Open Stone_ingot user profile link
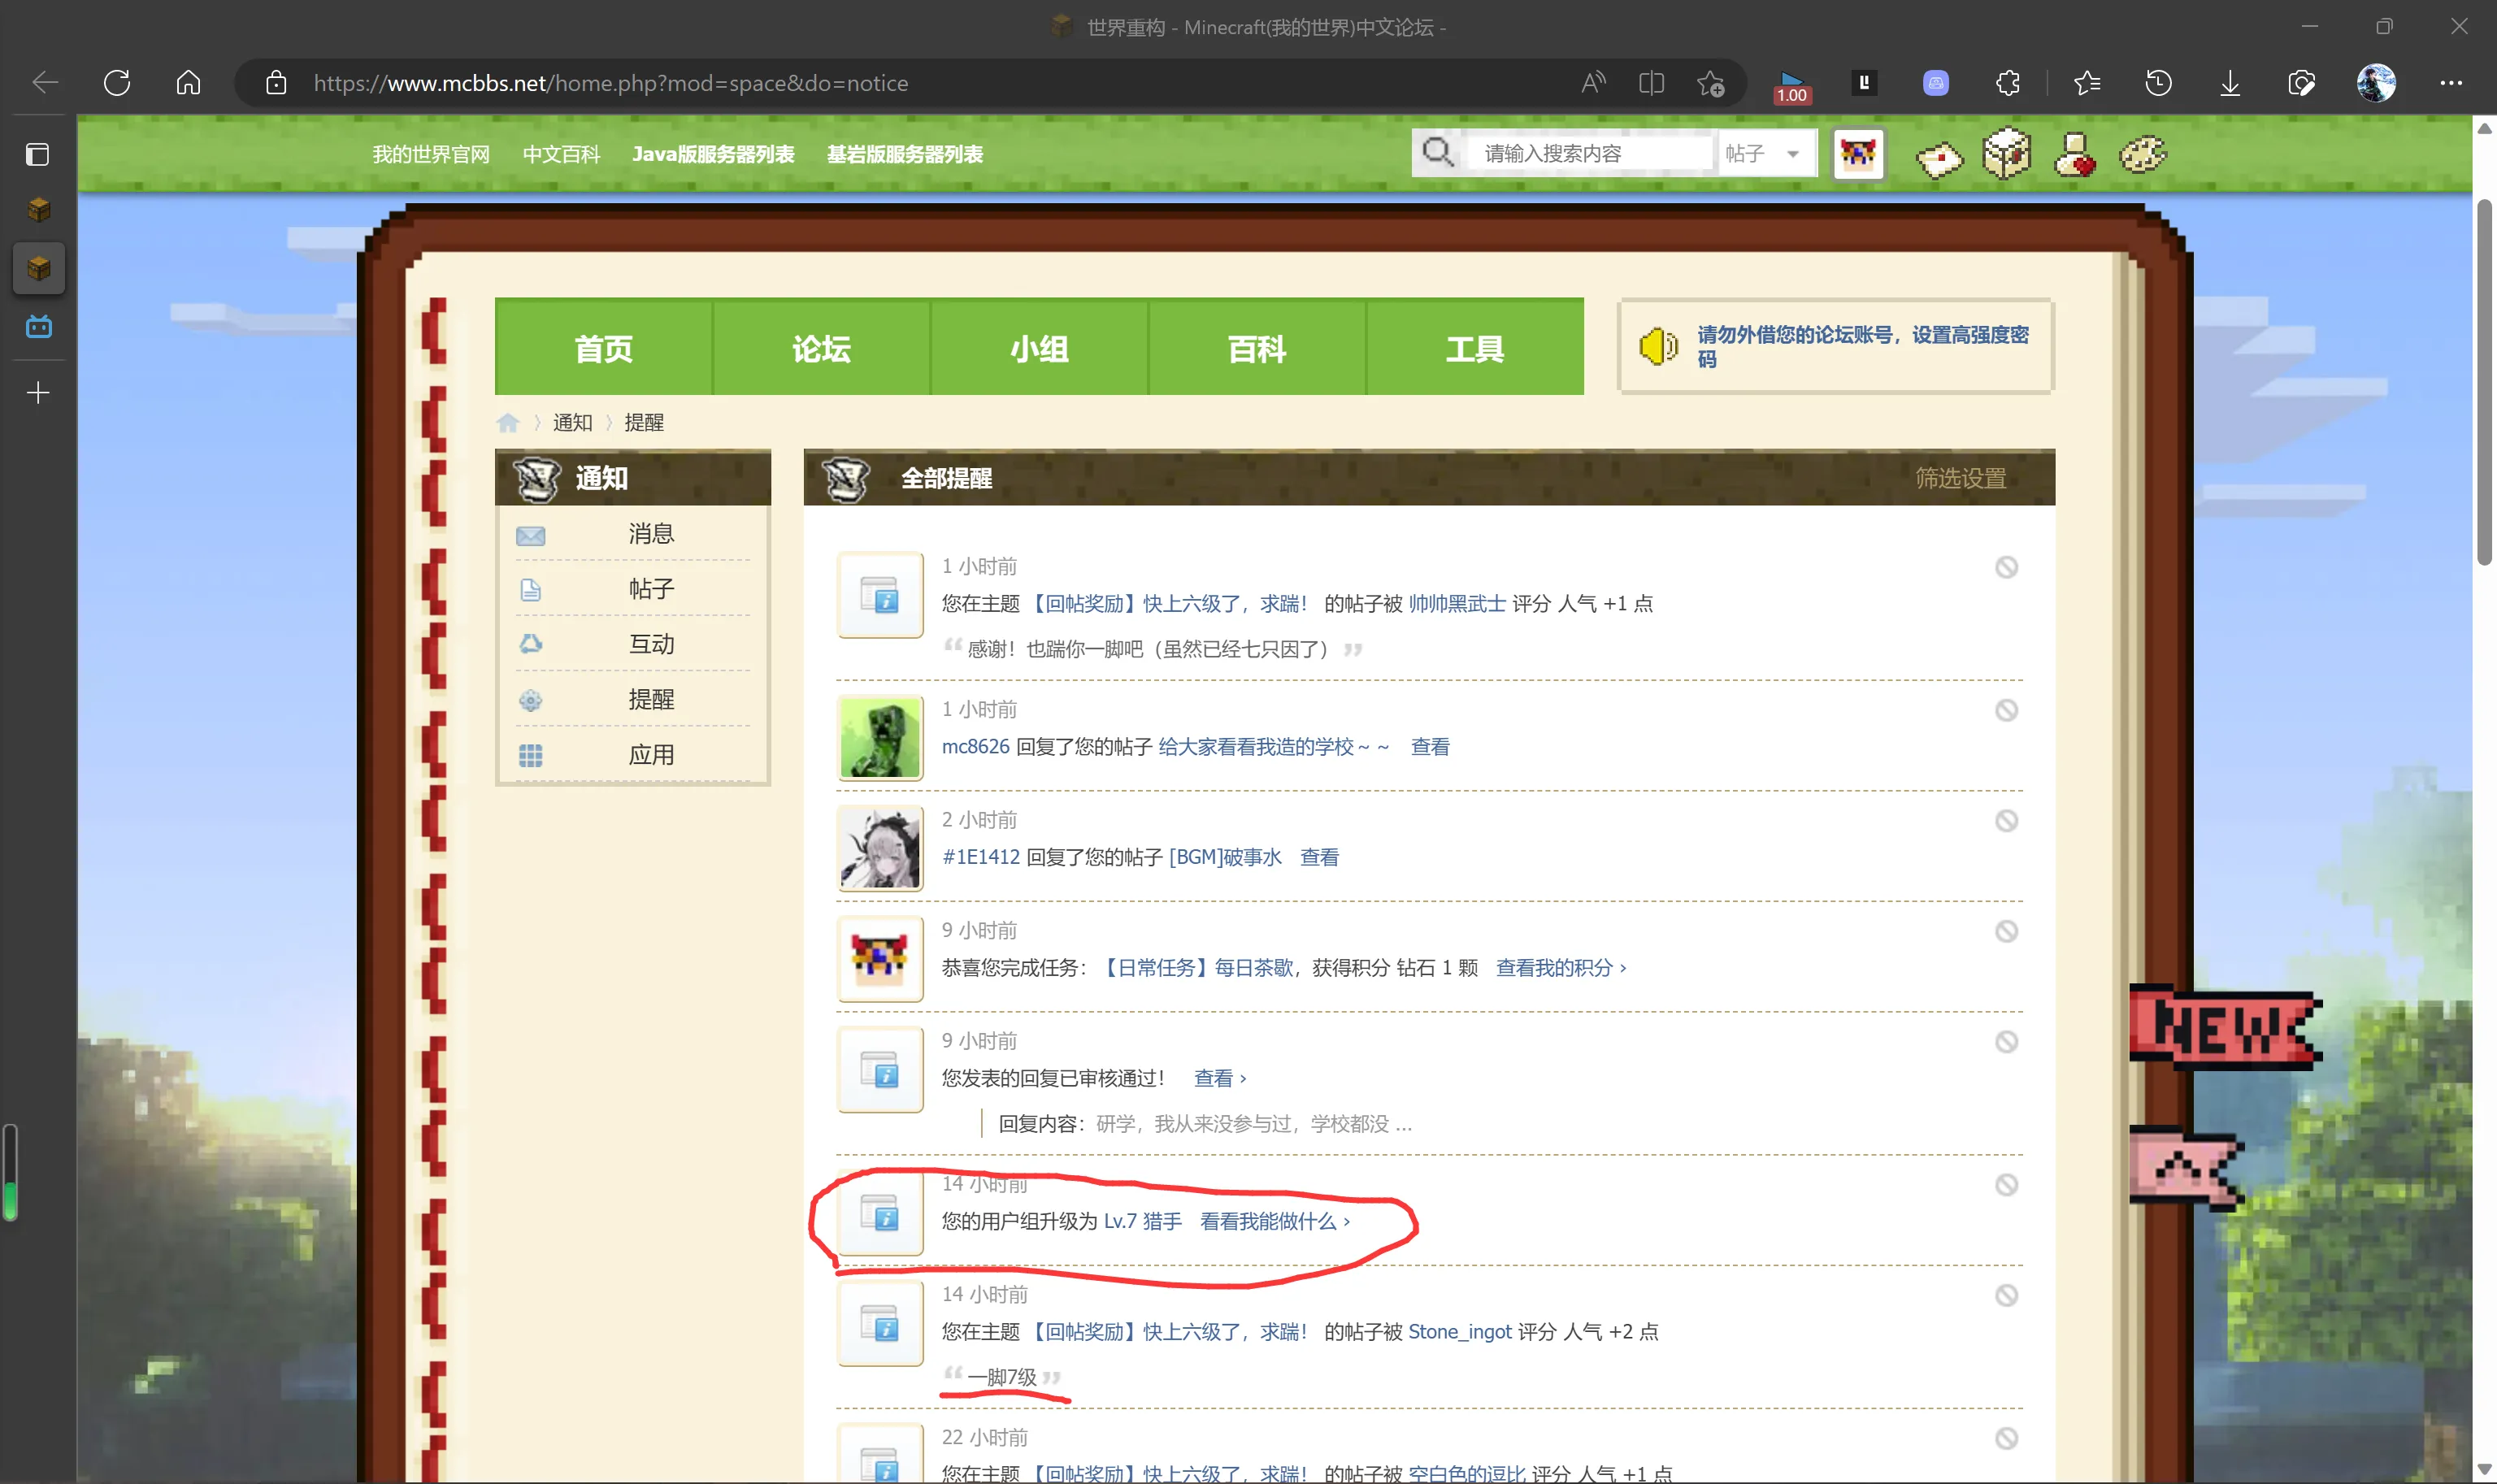This screenshot has height=1484, width=2497. 1459,1332
